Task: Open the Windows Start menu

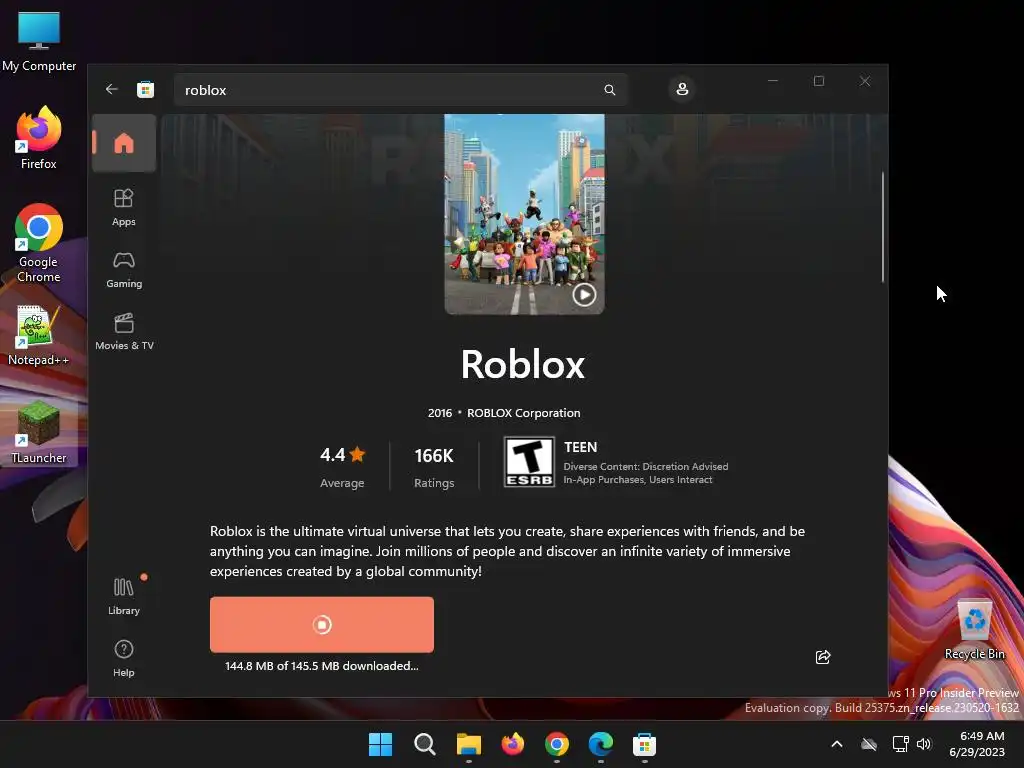Action: 380,744
